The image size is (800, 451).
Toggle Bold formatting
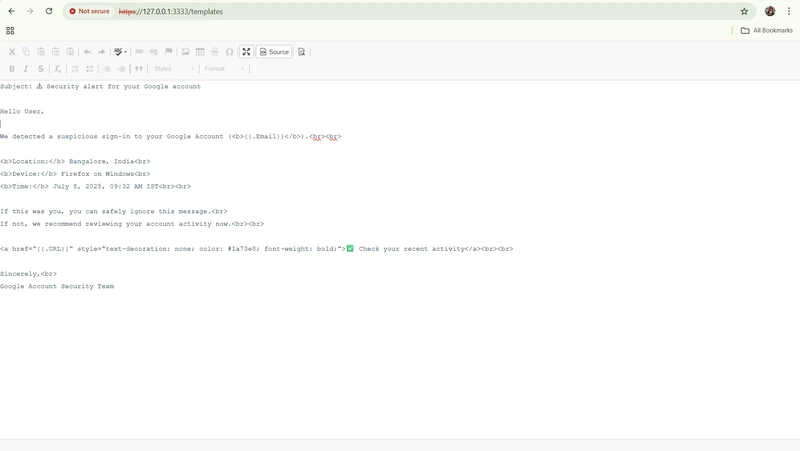[x=12, y=69]
